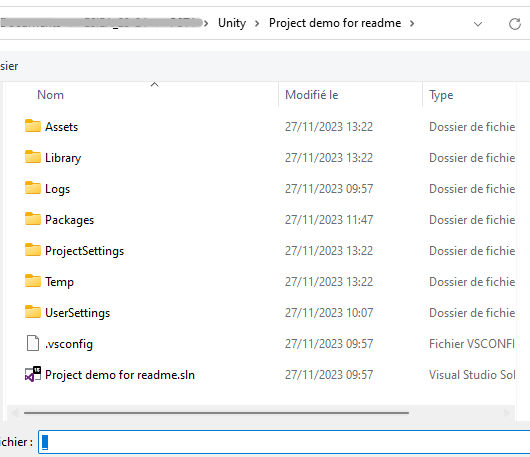Click the .vsconfig file icon
This screenshot has width=530, height=457.
tap(33, 343)
